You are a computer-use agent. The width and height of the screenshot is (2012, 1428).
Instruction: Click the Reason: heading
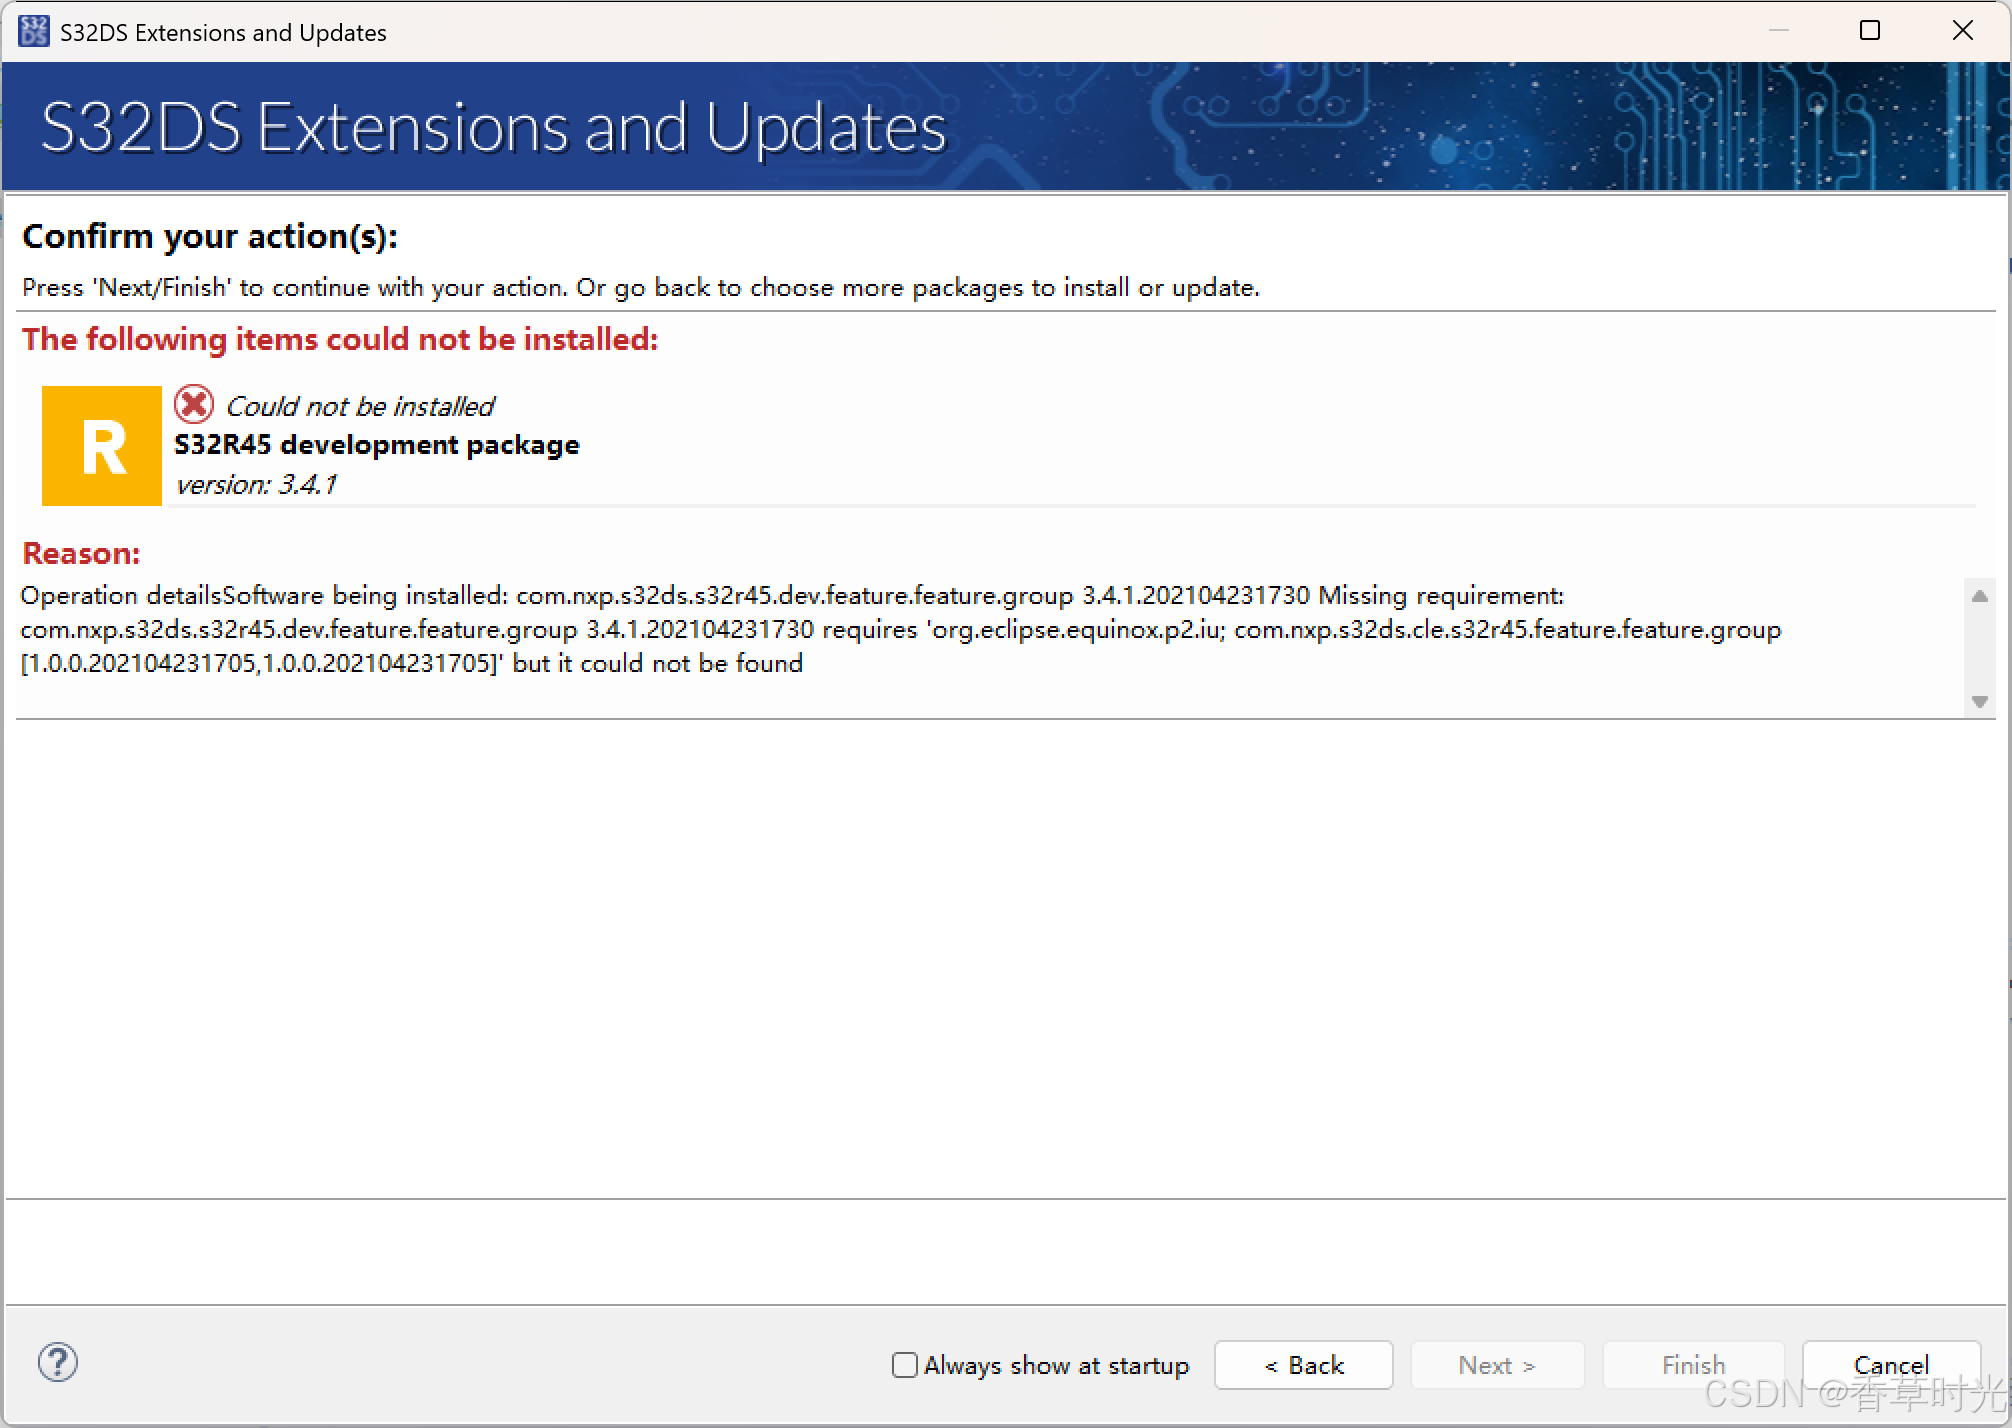[81, 553]
